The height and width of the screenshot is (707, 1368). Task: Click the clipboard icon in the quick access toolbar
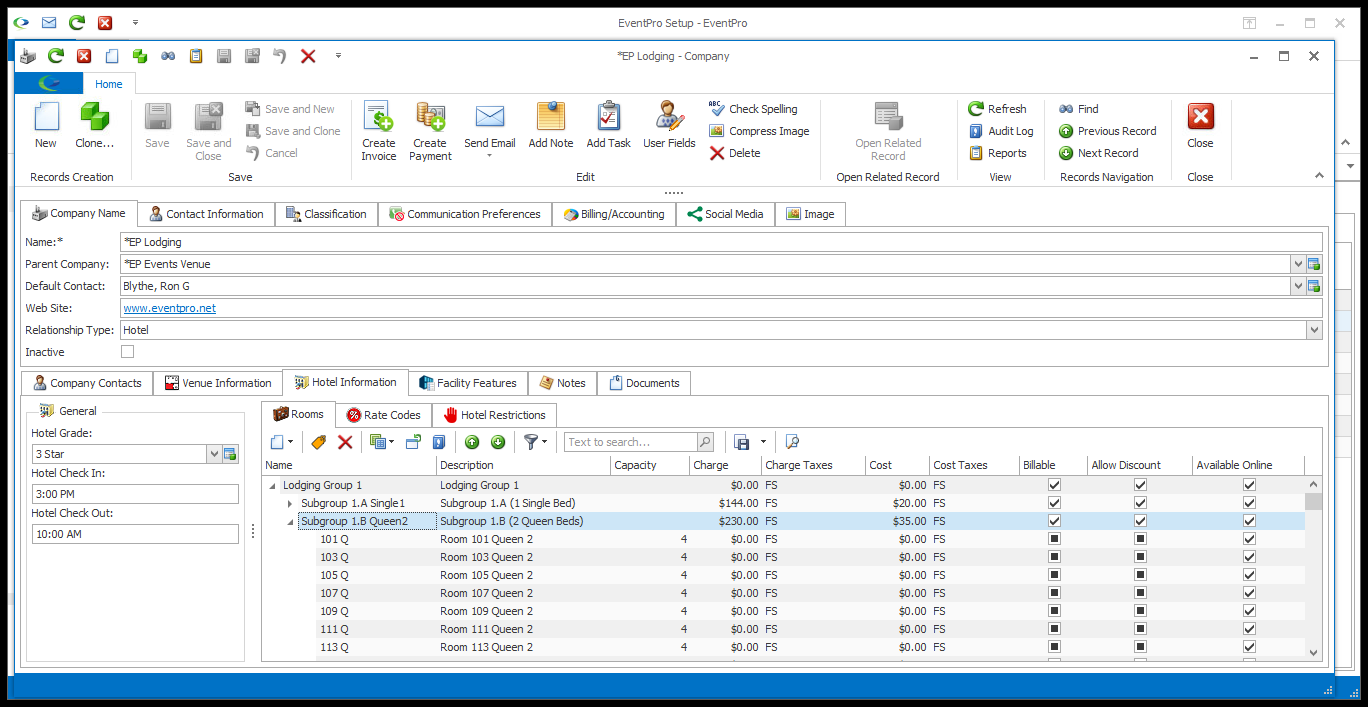[x=196, y=56]
